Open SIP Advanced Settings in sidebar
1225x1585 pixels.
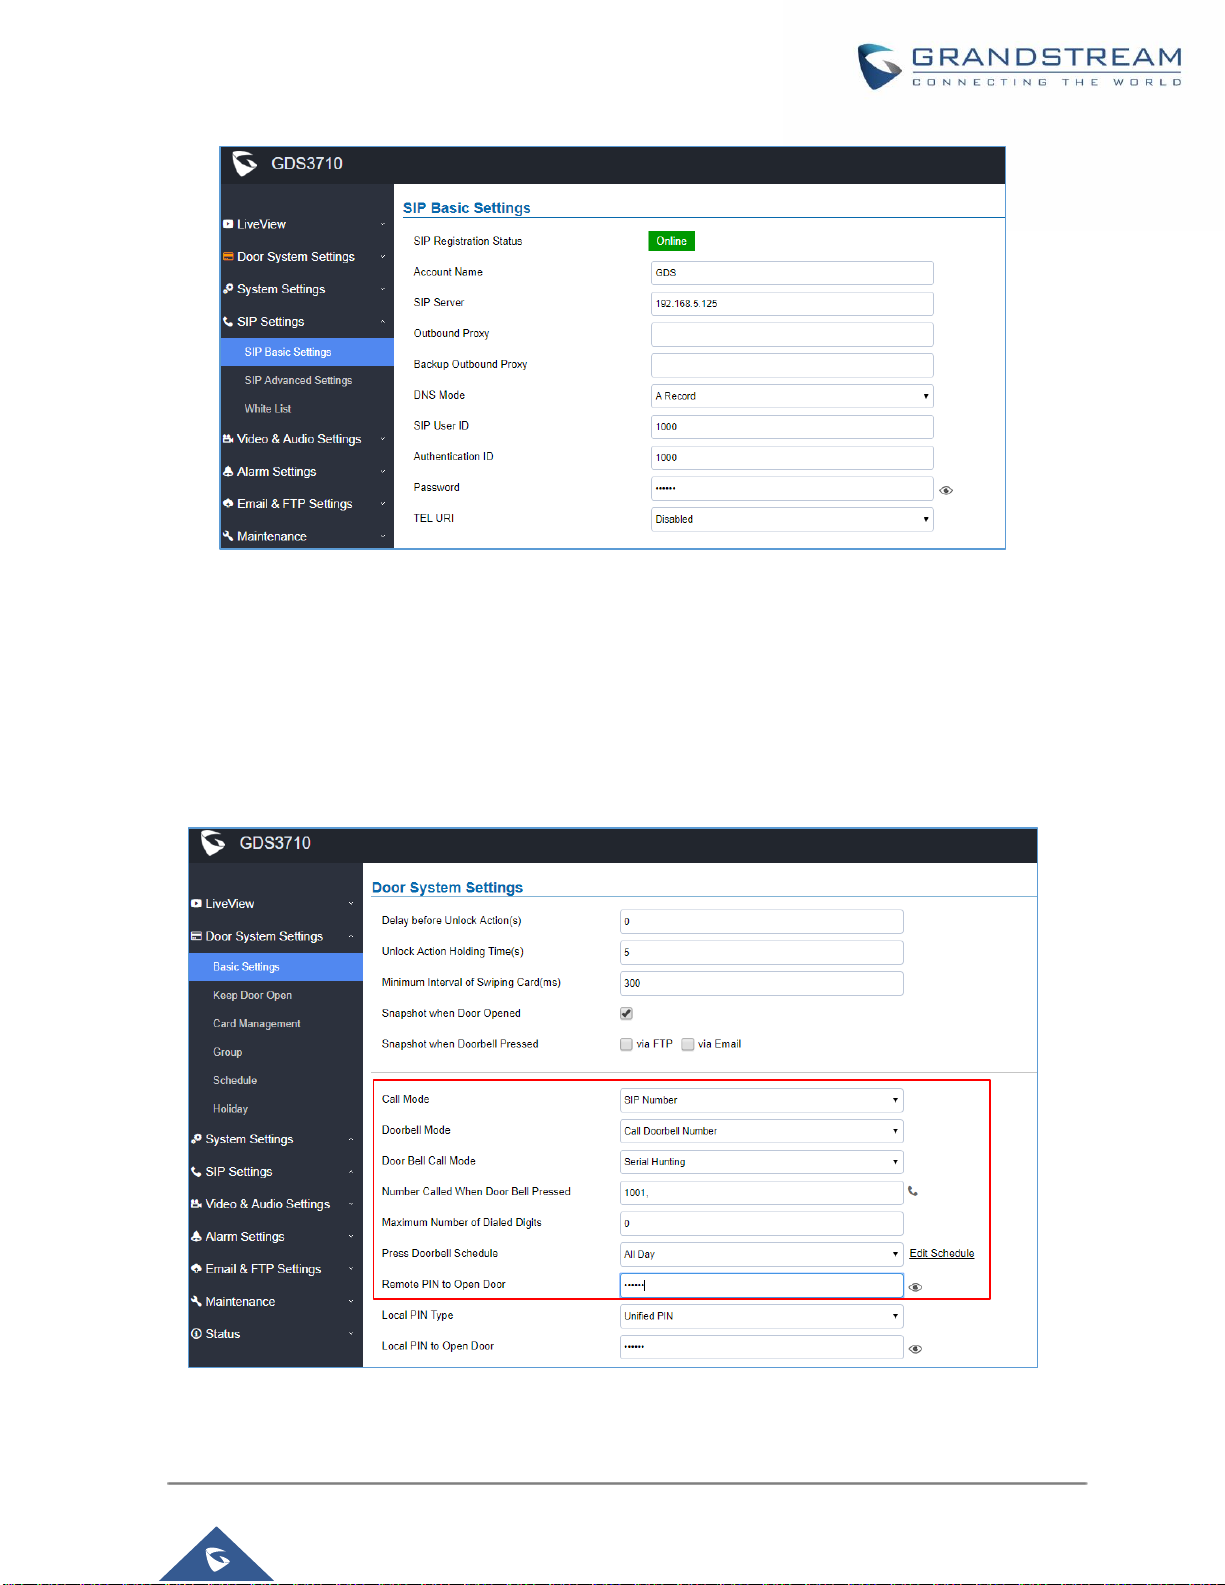coord(298,380)
